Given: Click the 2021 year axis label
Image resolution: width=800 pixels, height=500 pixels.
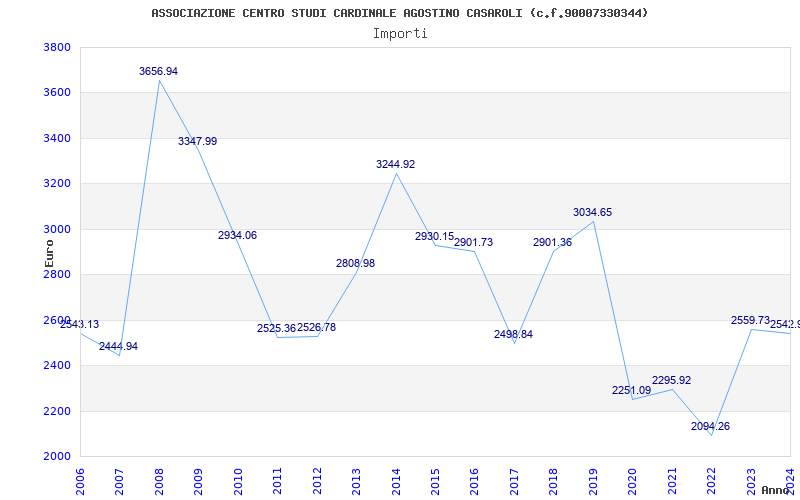Looking at the screenshot, I should (672, 482).
